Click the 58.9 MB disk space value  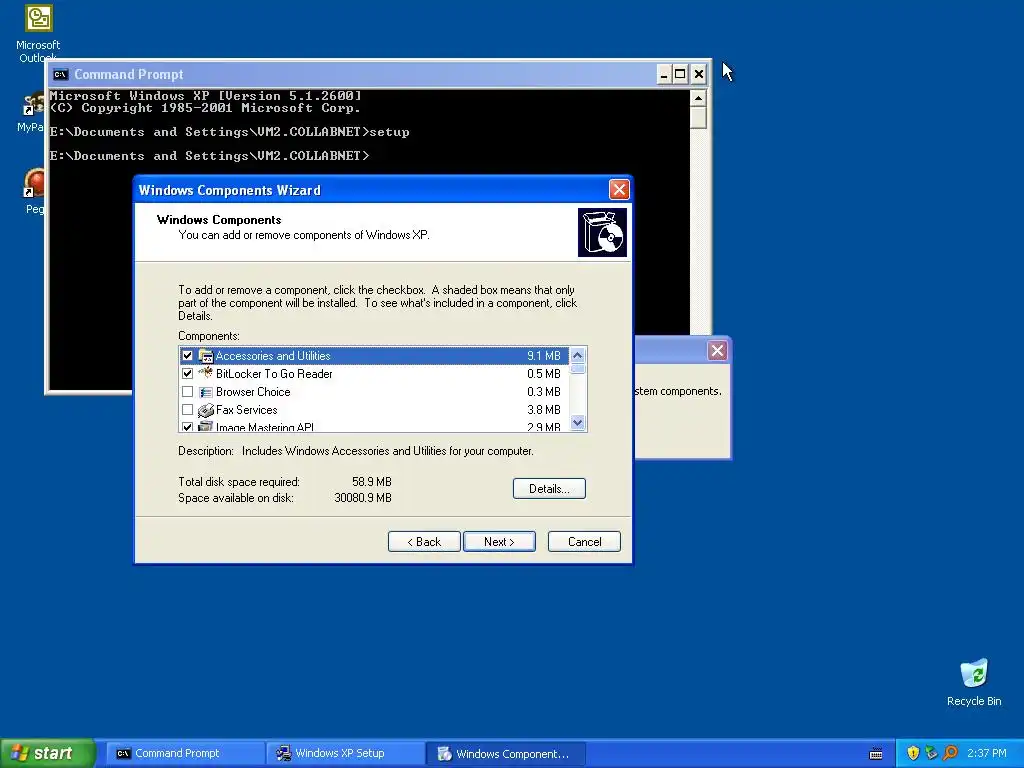372,482
